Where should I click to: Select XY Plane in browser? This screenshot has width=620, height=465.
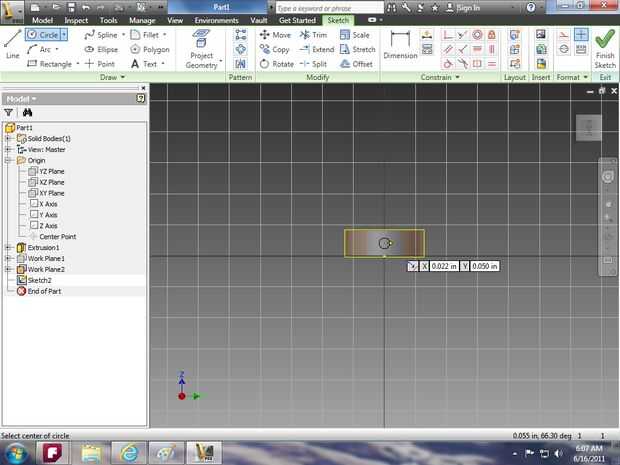point(46,193)
